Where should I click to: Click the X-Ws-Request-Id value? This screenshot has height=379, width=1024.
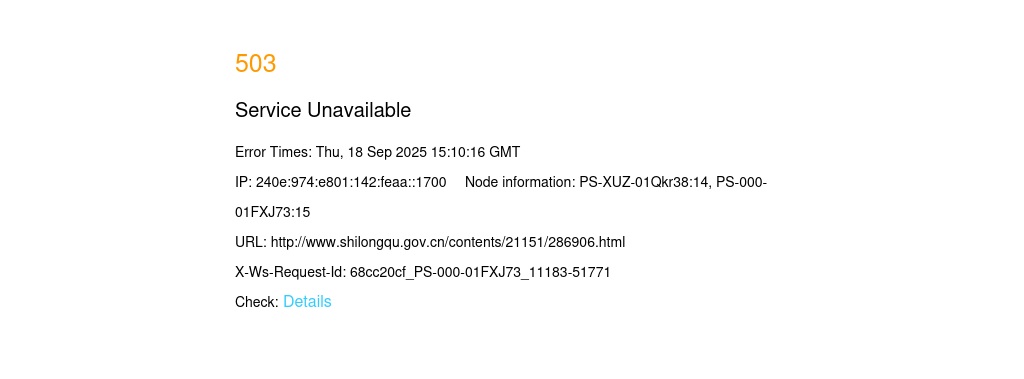click(480, 272)
